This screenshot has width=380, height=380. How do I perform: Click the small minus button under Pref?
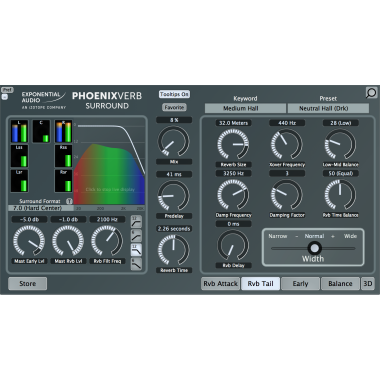[x=5, y=97]
